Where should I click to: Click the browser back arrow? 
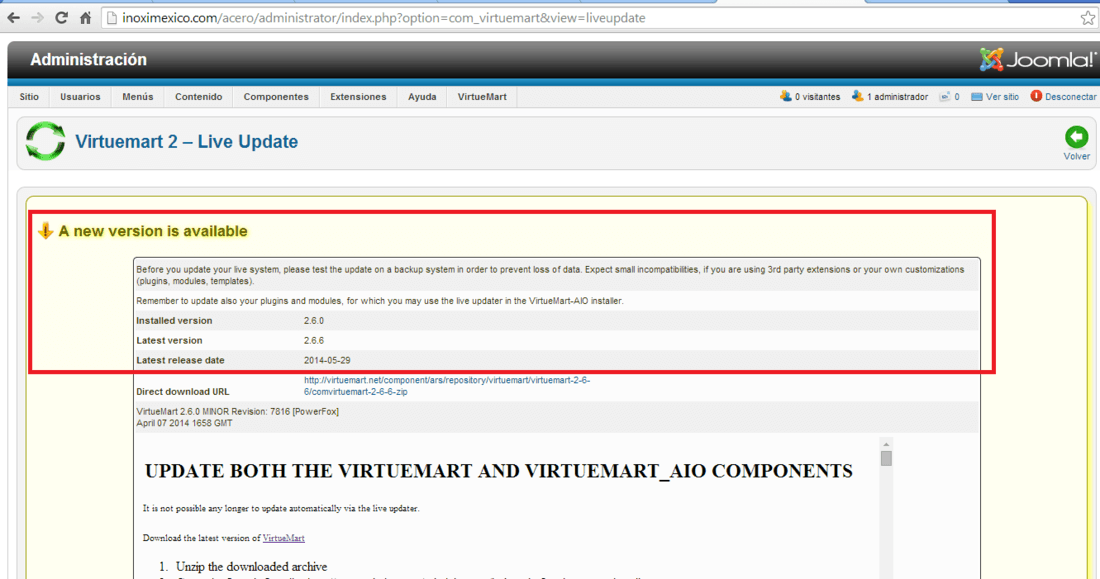pyautogui.click(x=13, y=18)
